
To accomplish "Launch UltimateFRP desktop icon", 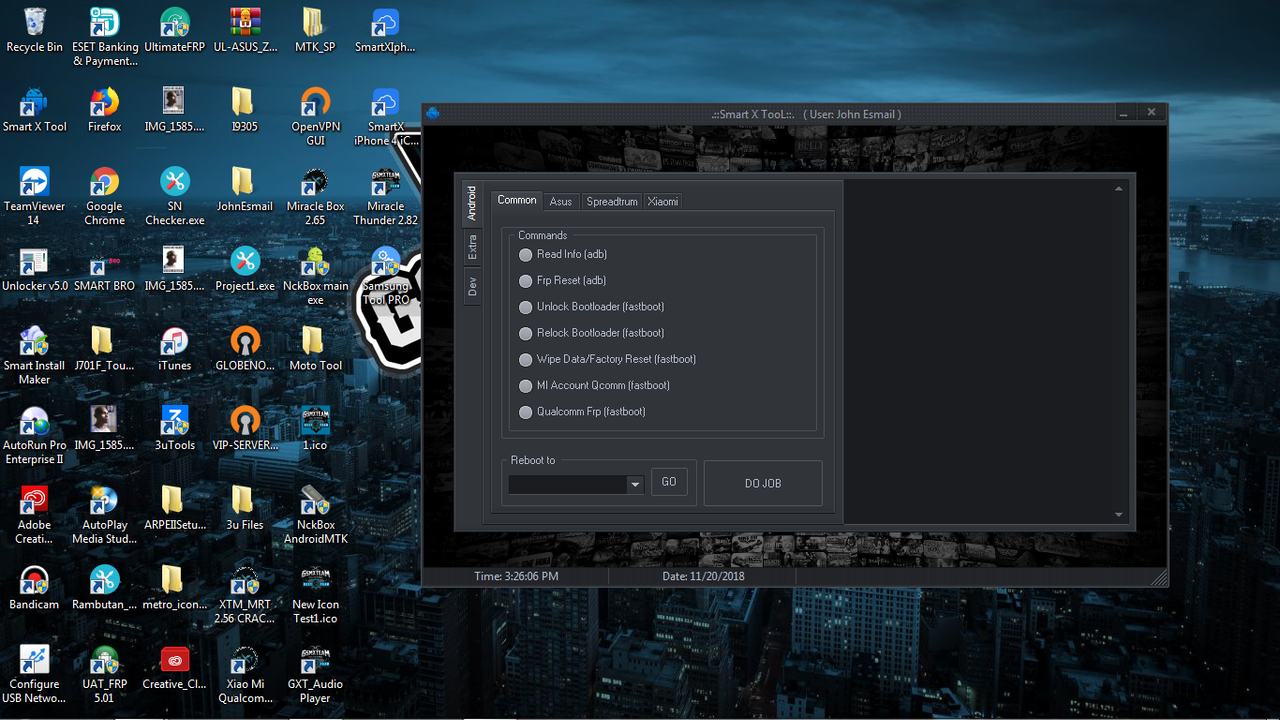I will pos(175,30).
